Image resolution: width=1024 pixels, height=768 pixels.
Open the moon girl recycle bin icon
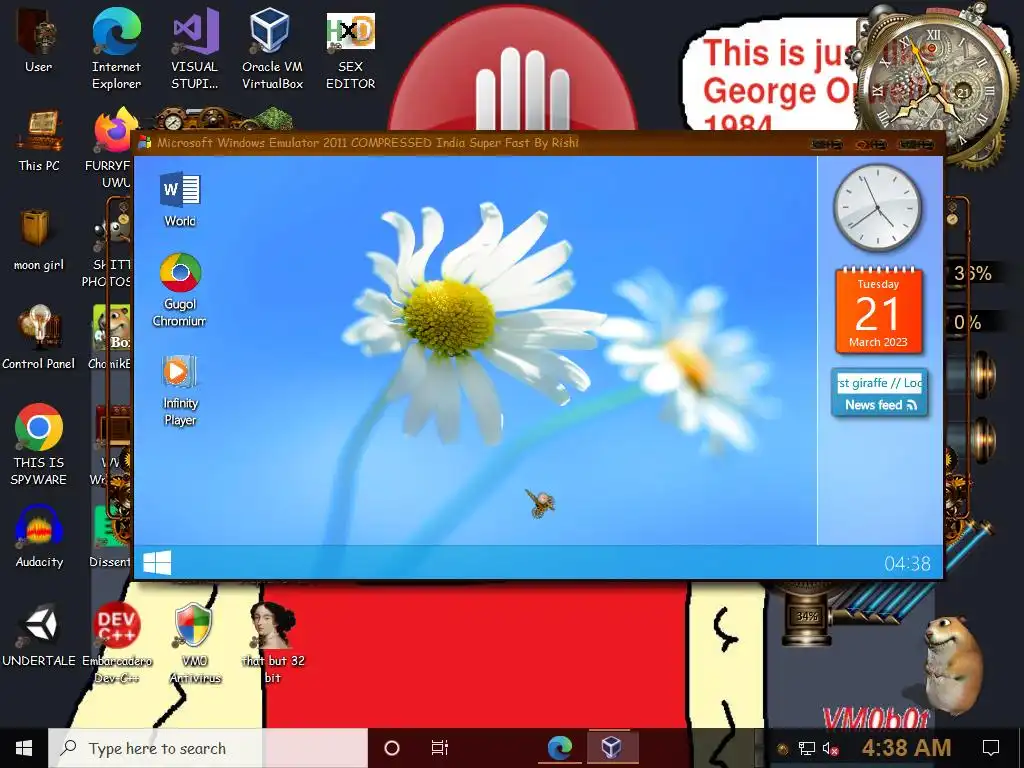point(39,240)
